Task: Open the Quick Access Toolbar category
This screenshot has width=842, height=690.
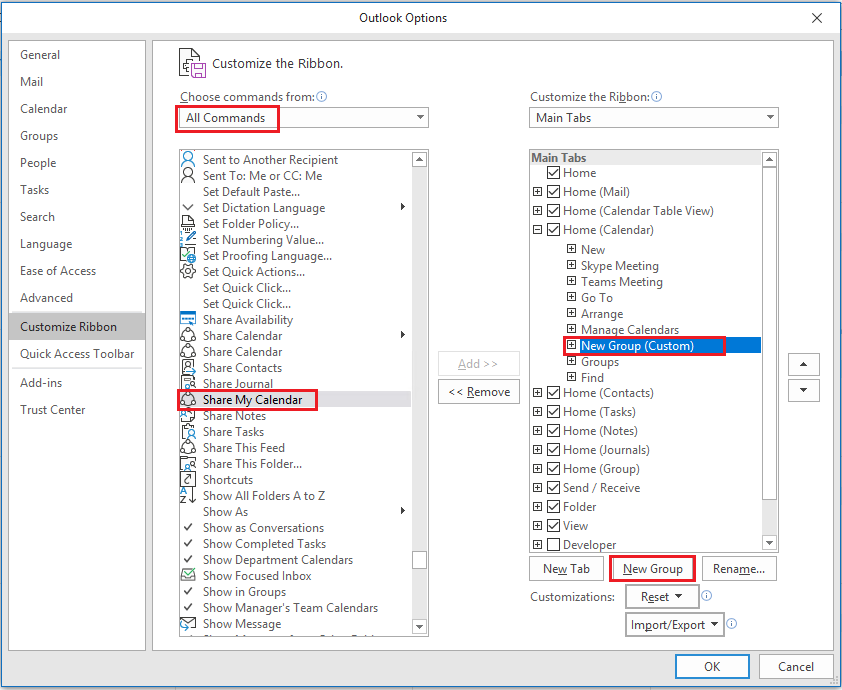Action: coord(77,353)
